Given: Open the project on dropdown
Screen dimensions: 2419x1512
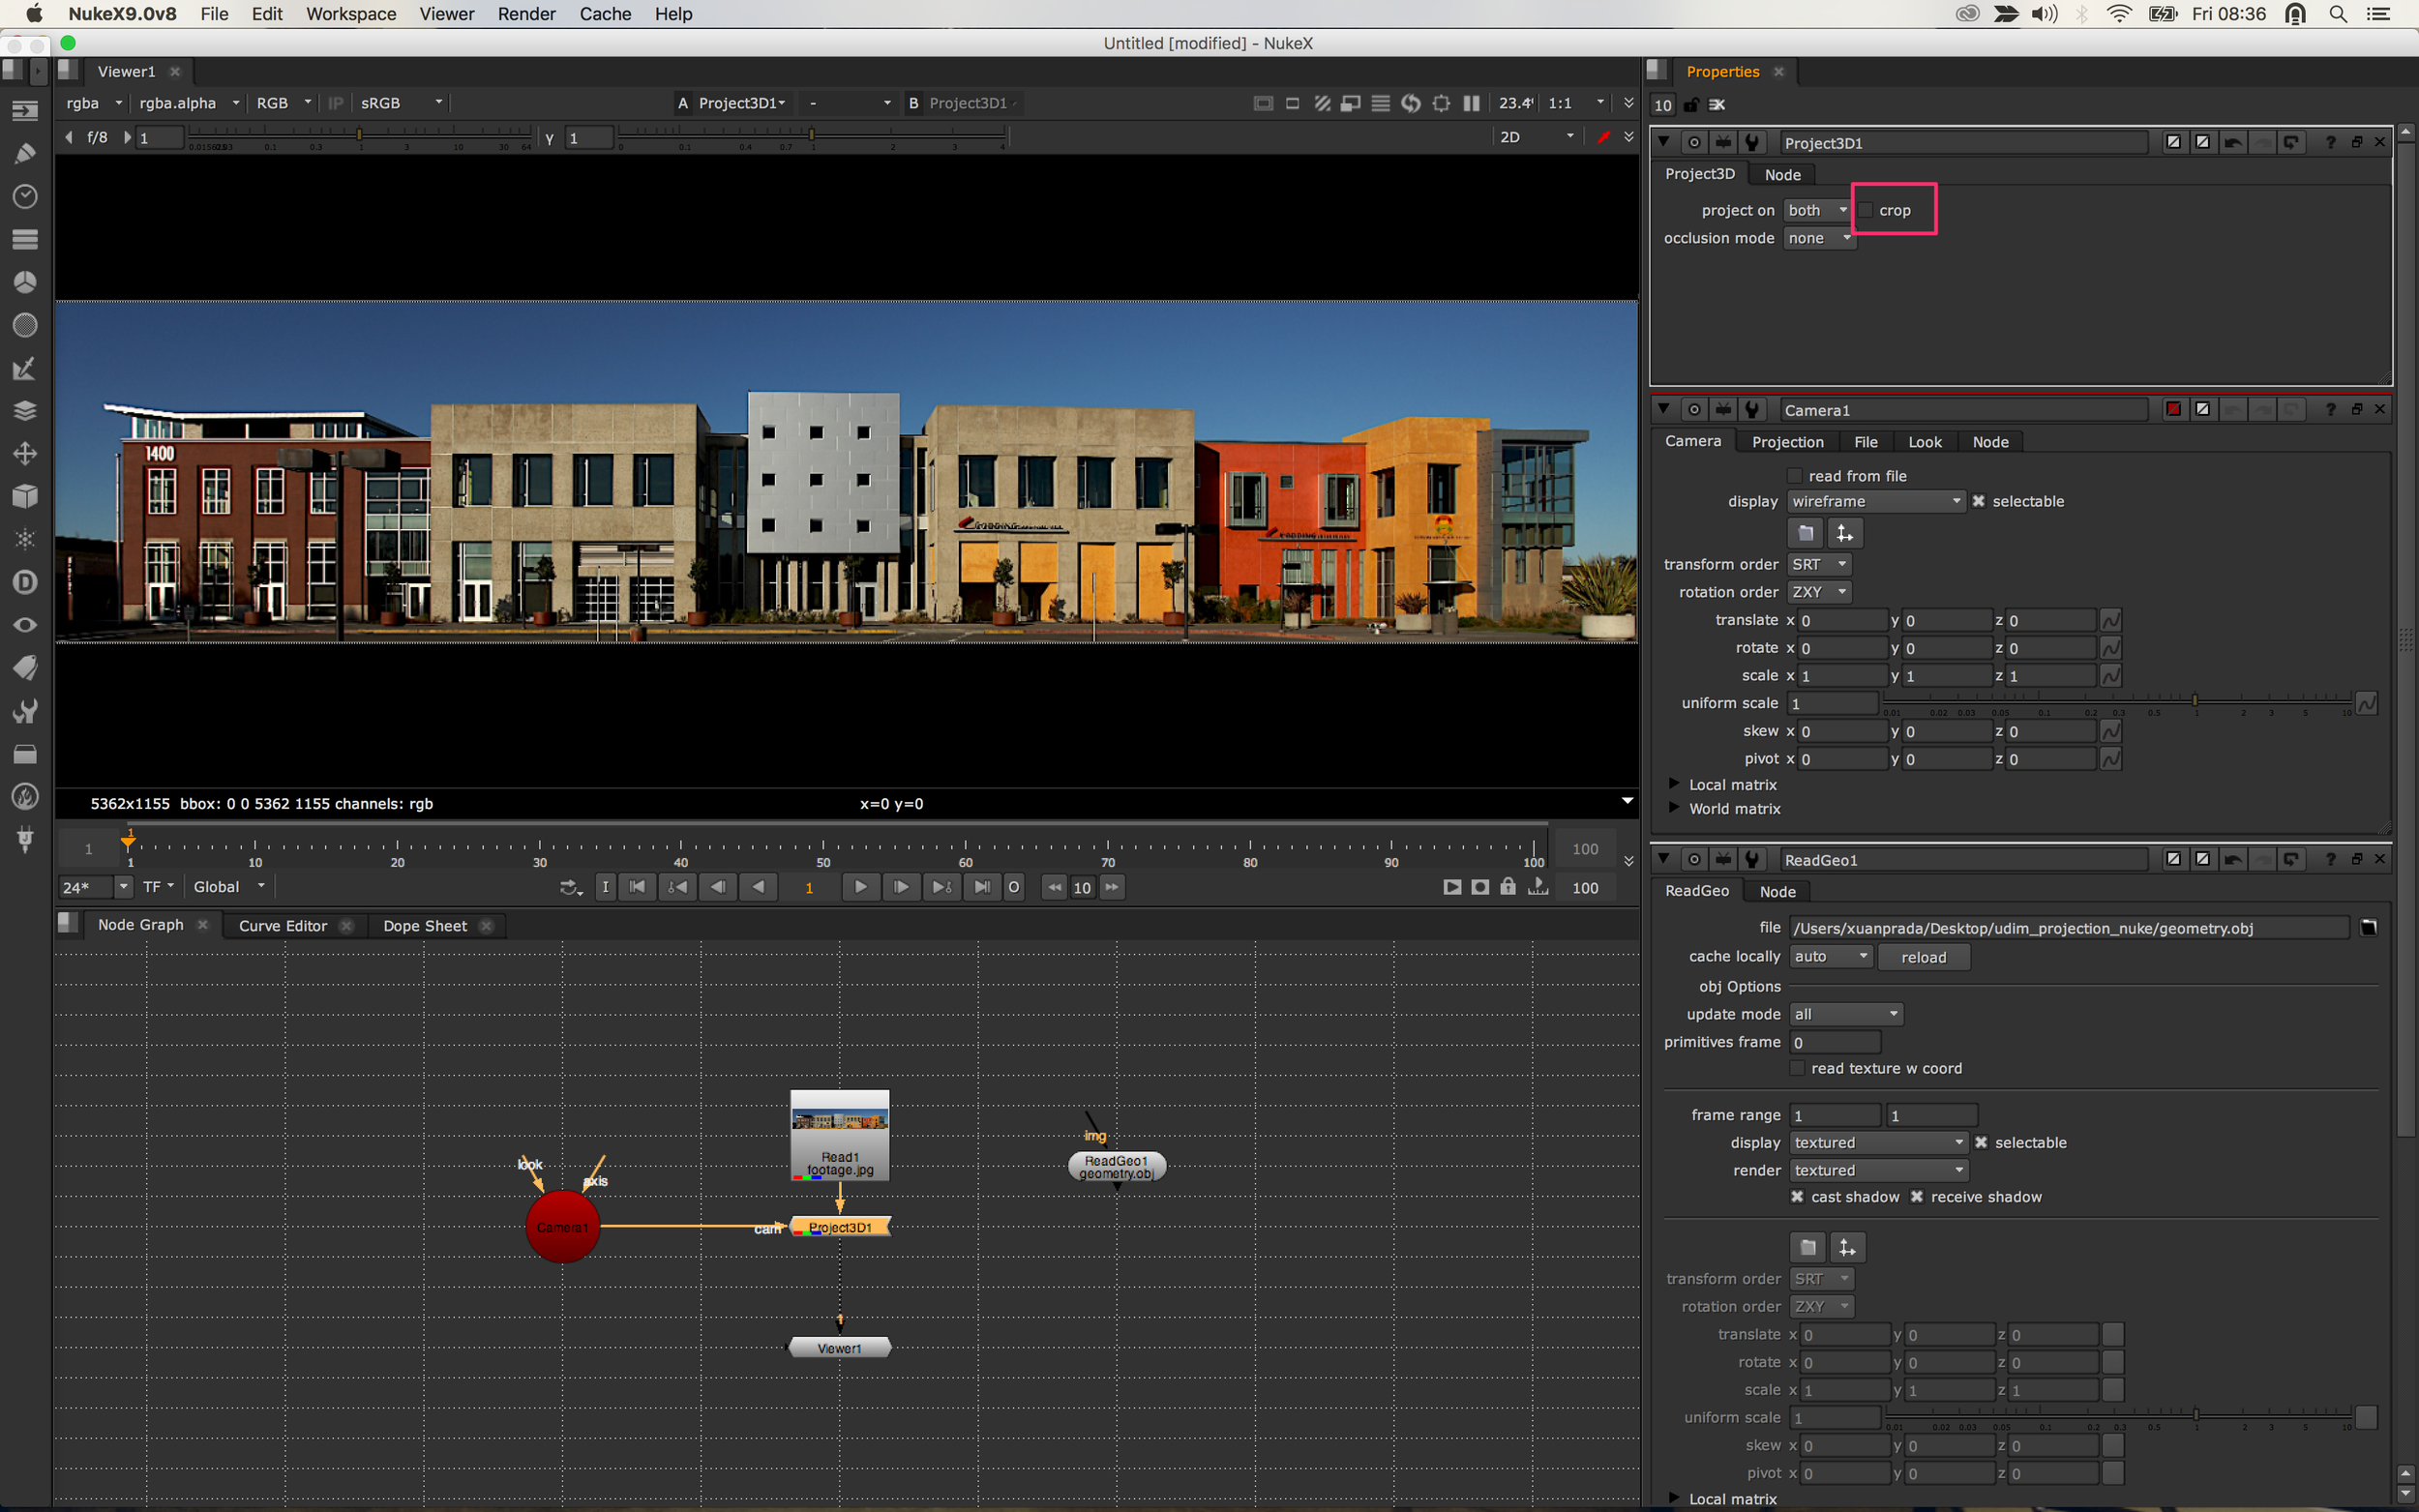Looking at the screenshot, I should click(1817, 210).
